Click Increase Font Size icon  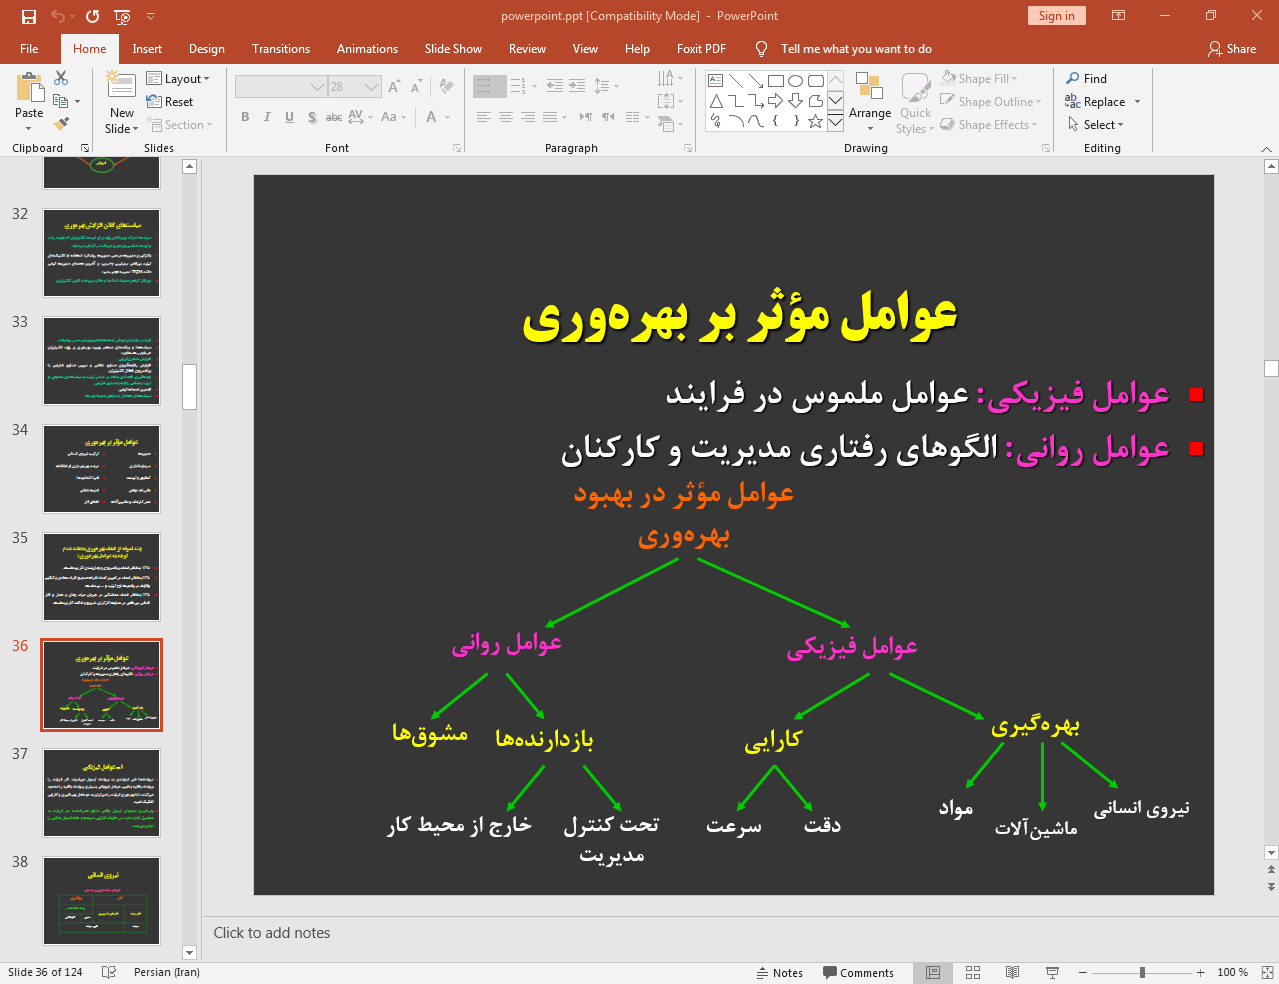(x=395, y=87)
